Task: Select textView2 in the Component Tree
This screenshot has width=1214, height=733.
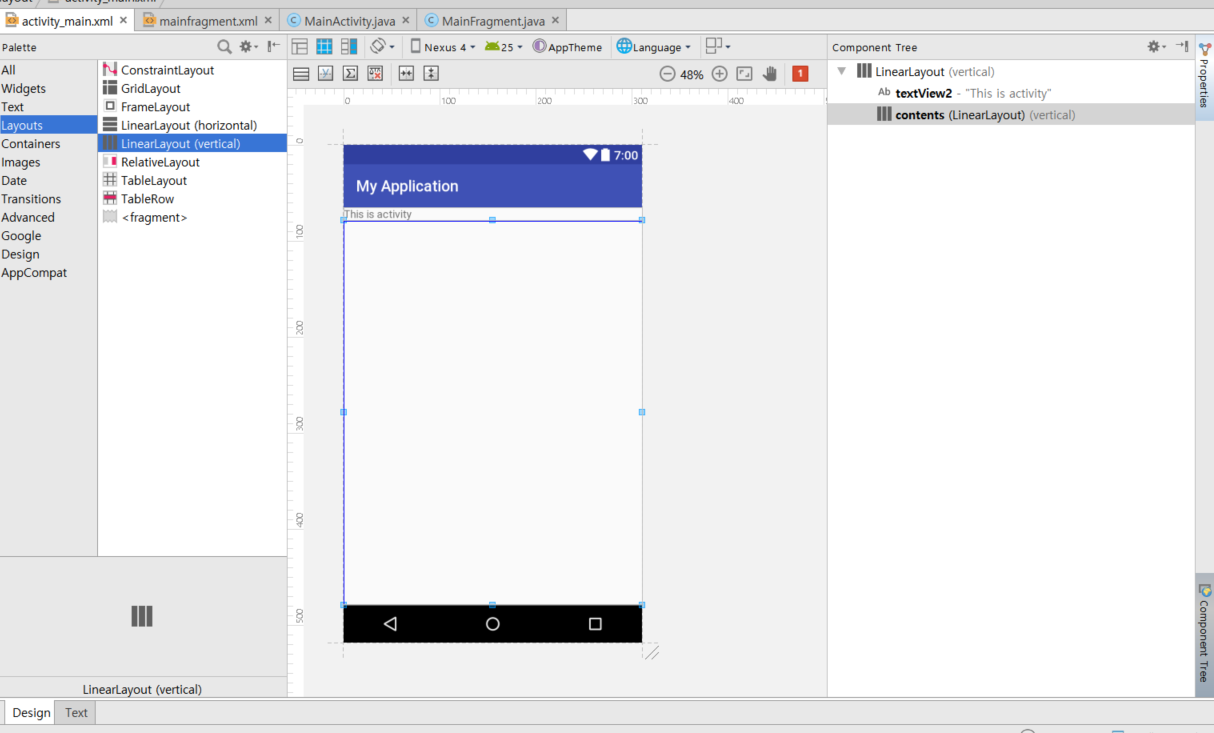Action: coord(923,93)
